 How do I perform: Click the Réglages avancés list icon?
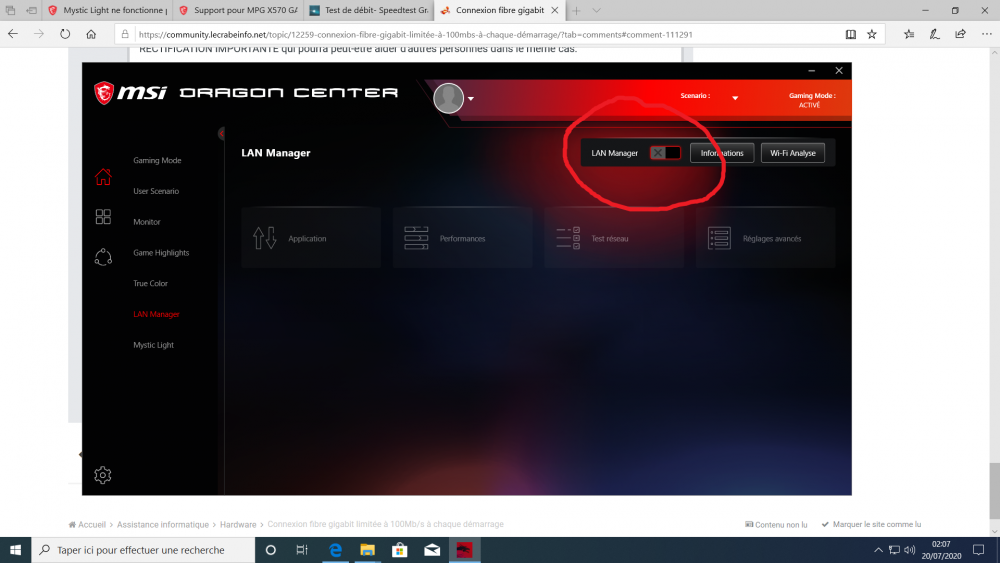coord(719,238)
